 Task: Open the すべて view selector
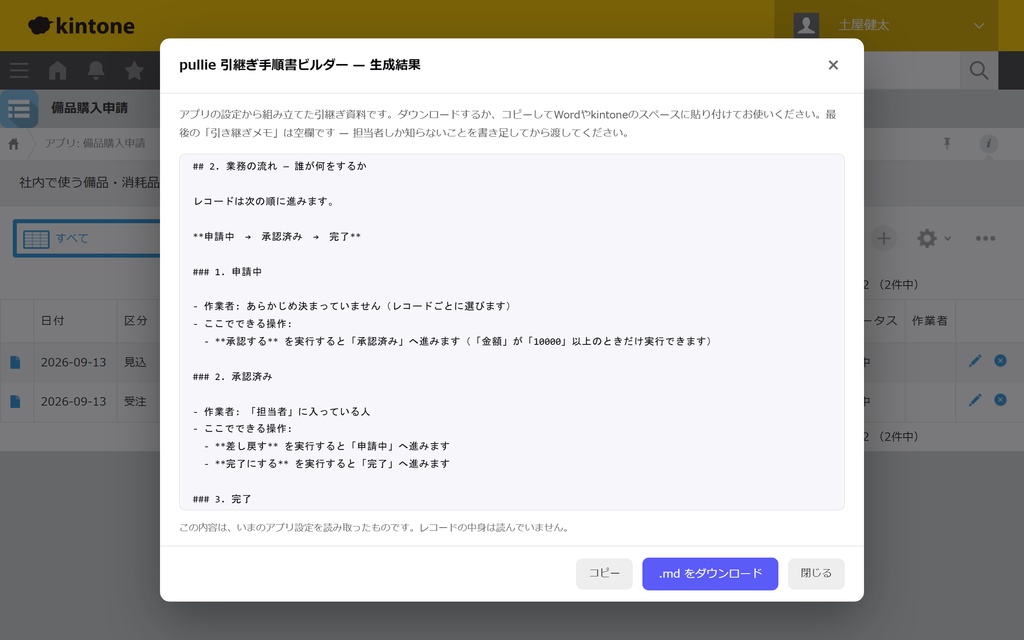coord(87,238)
